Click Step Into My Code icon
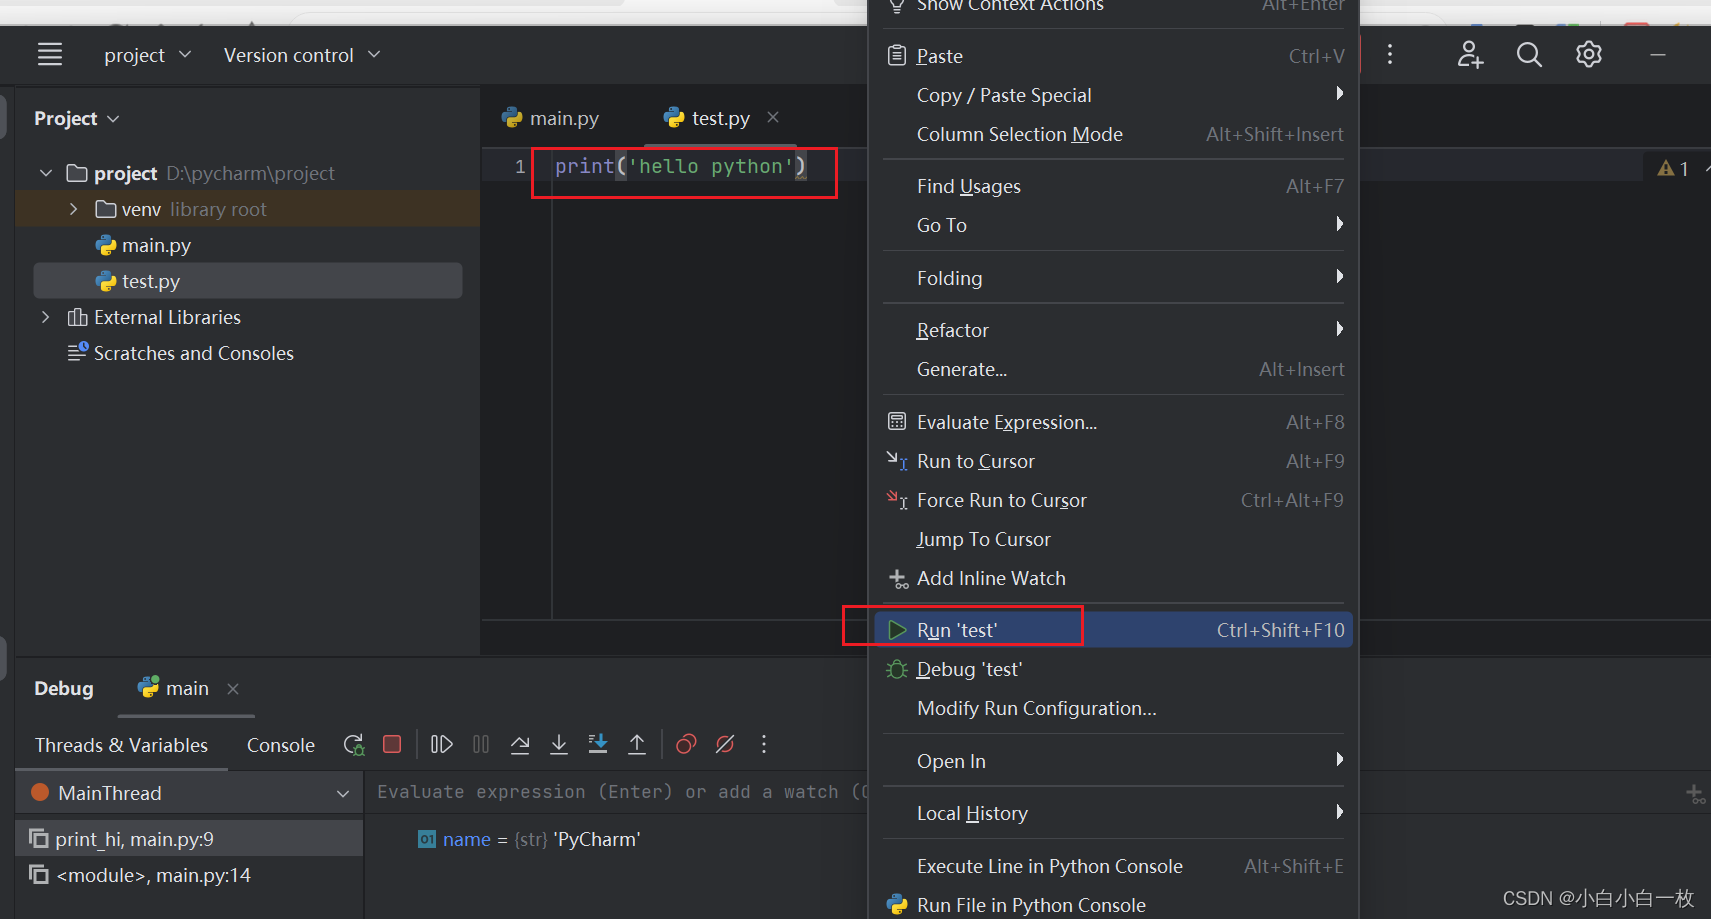Image resolution: width=1711 pixels, height=919 pixels. click(598, 744)
